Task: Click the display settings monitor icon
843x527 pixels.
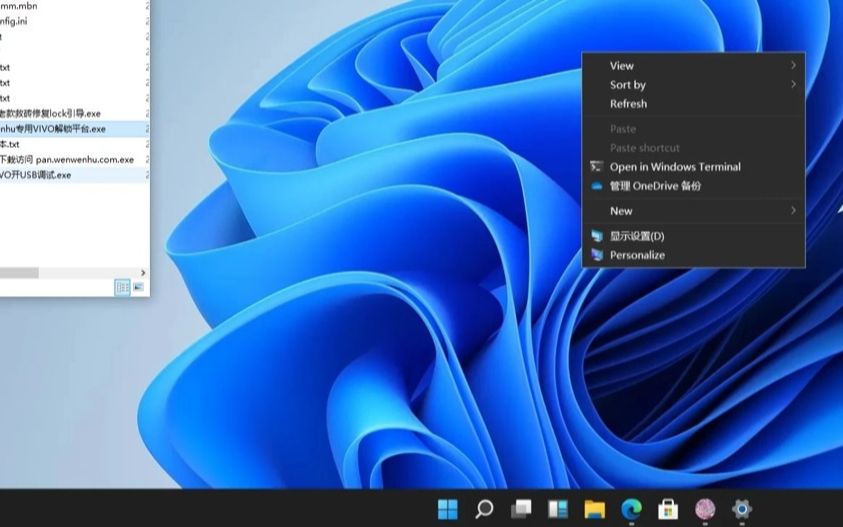Action: pos(597,236)
